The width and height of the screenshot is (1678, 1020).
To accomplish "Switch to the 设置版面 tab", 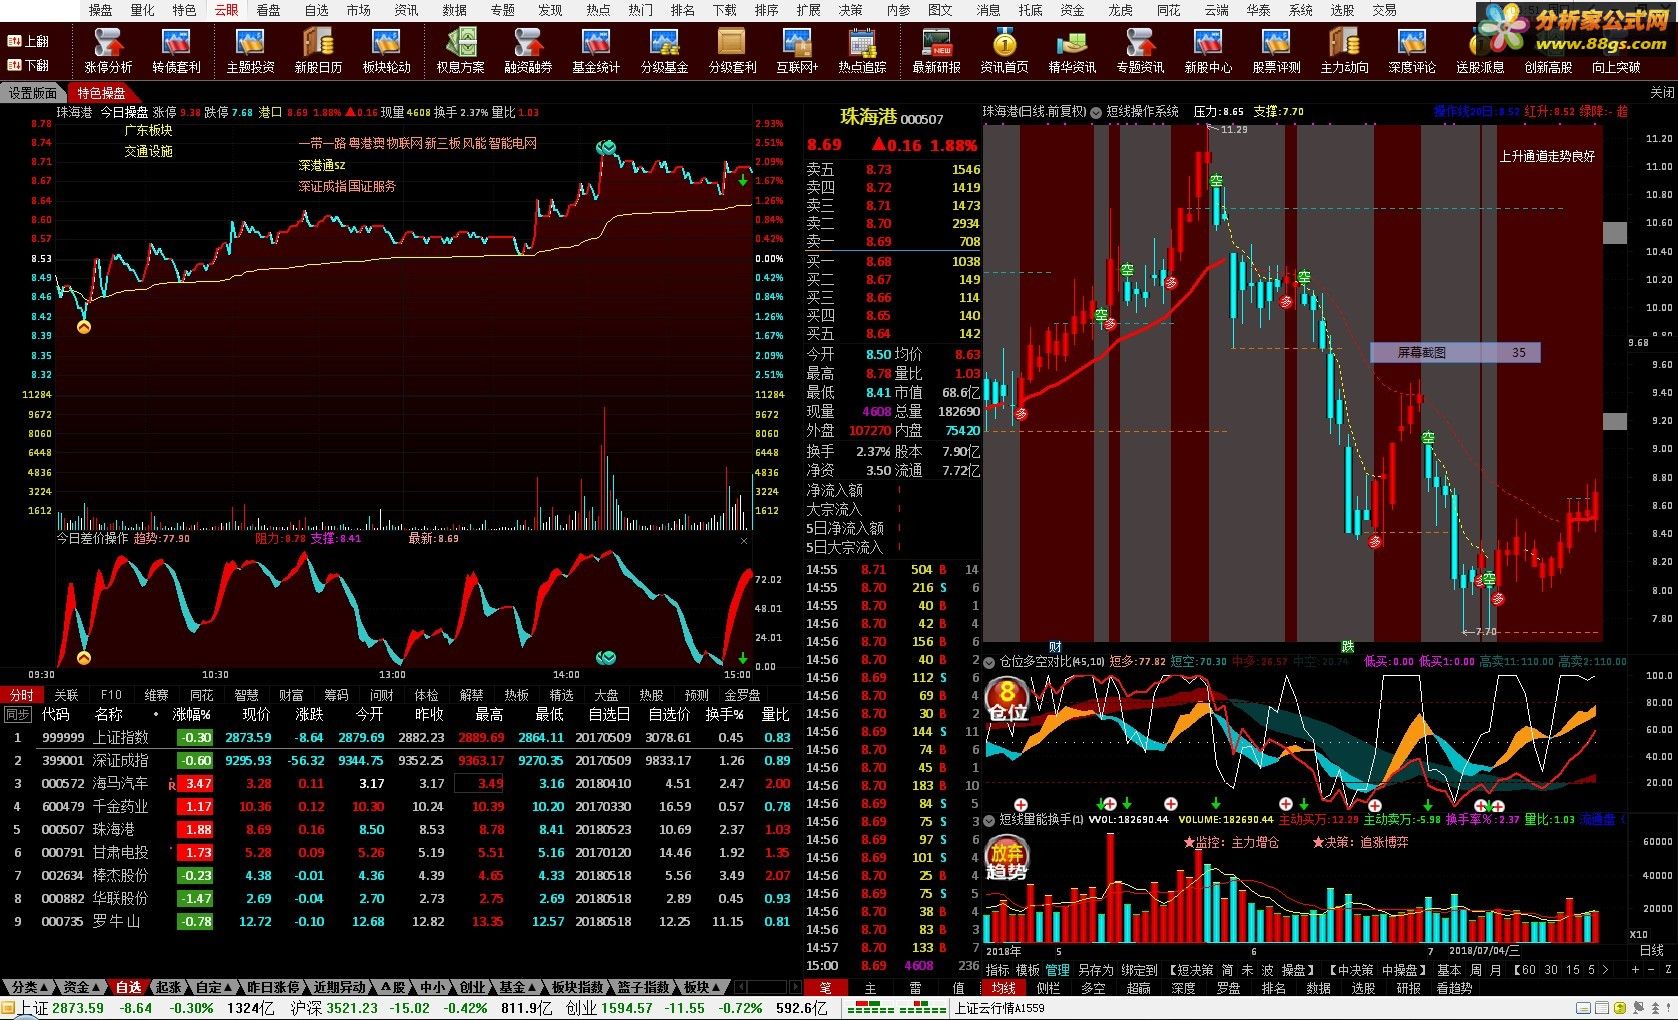I will (x=33, y=93).
